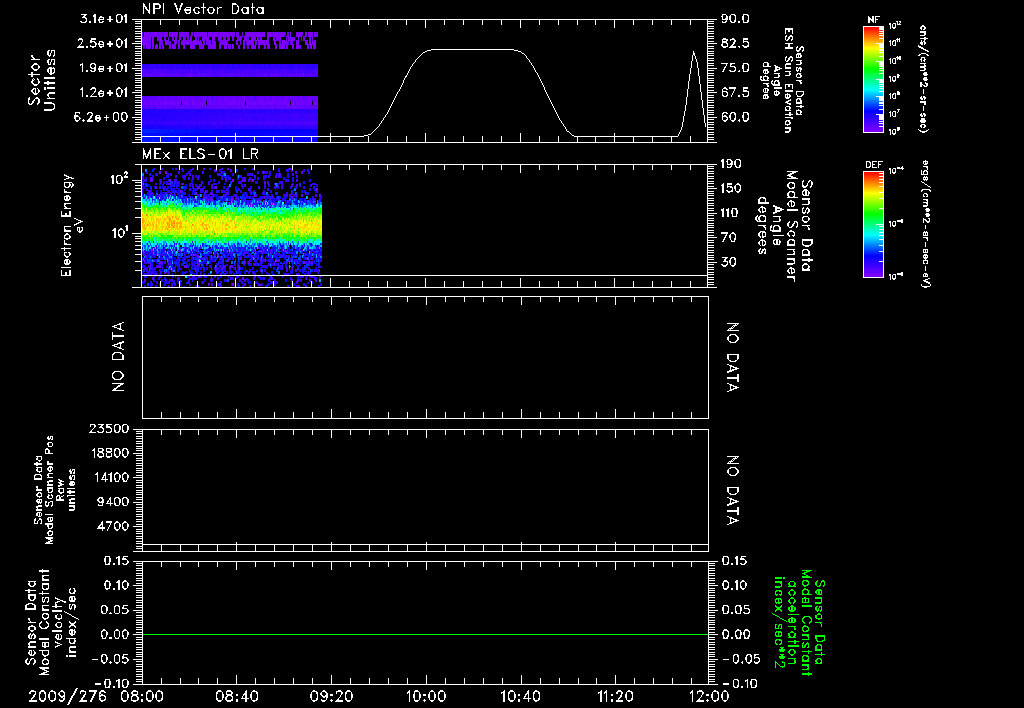Click the '110' scanner angle tick label
The image size is (1024, 708).
pyautogui.click(x=731, y=213)
